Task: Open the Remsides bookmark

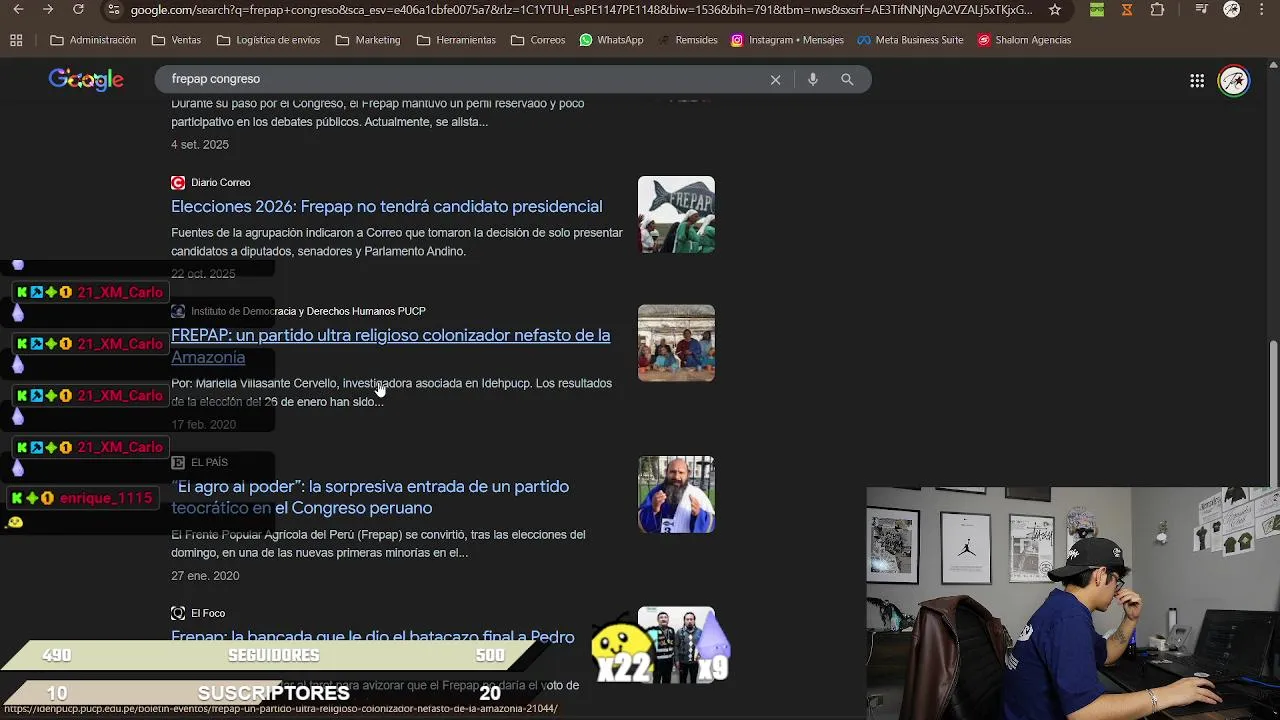Action: coord(686,40)
